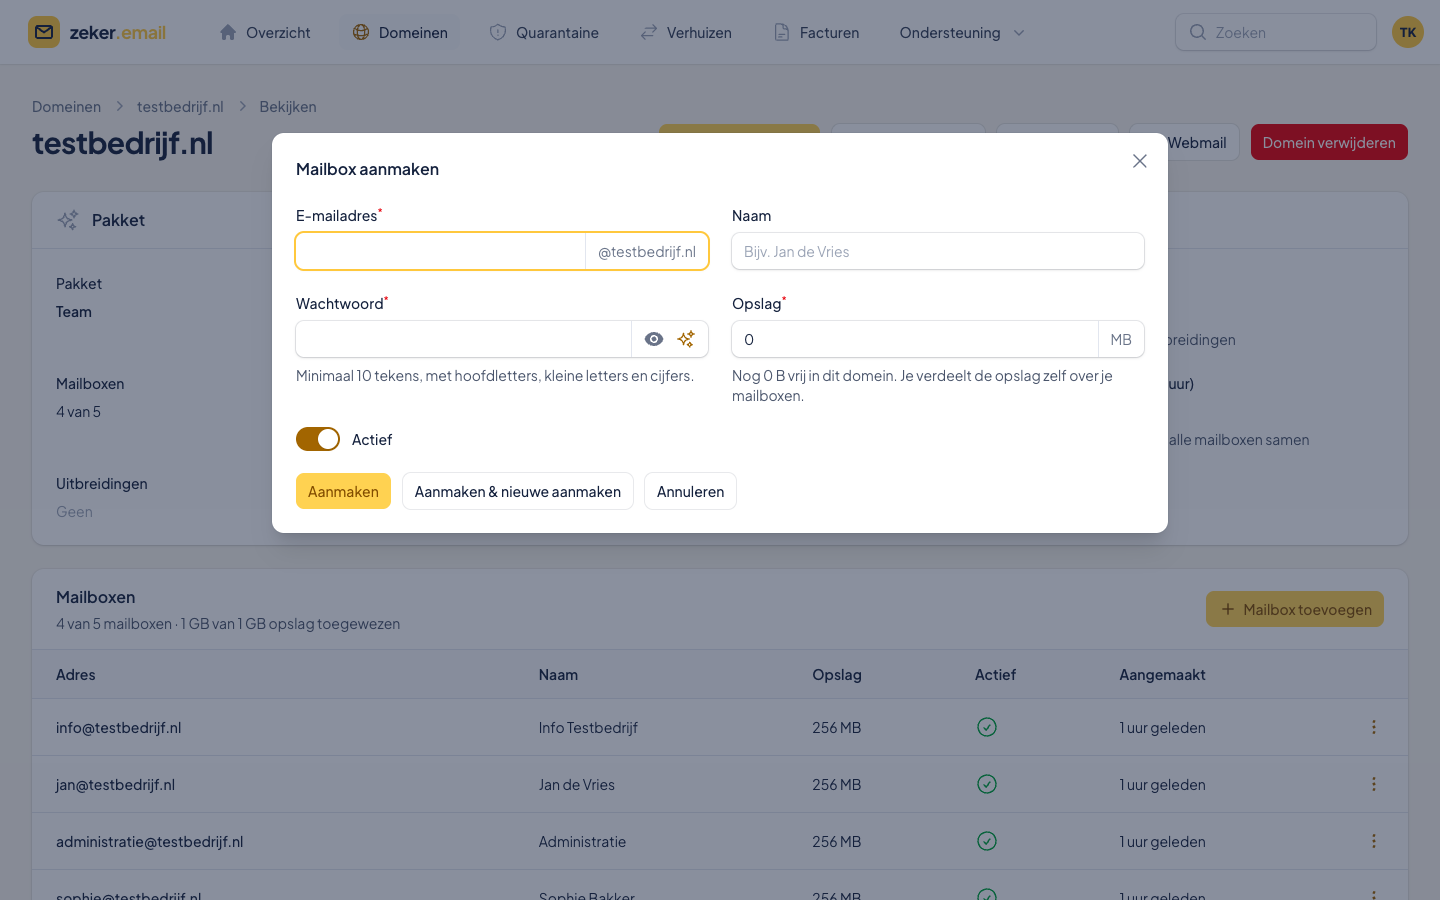Click the Aanmaken button

click(x=343, y=491)
